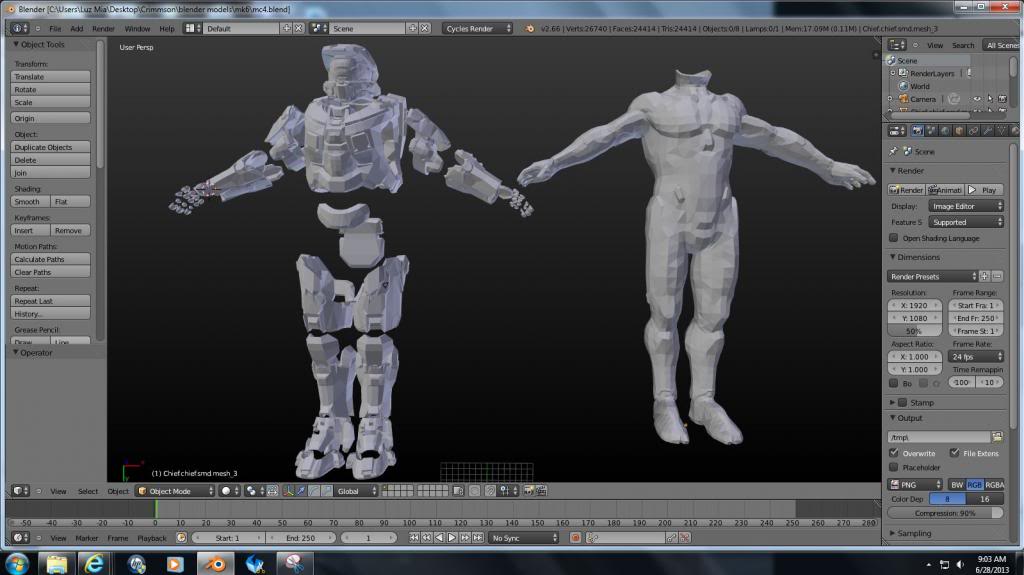This screenshot has width=1024, height=575.
Task: Set shading to Smooth
Action: [x=30, y=201]
